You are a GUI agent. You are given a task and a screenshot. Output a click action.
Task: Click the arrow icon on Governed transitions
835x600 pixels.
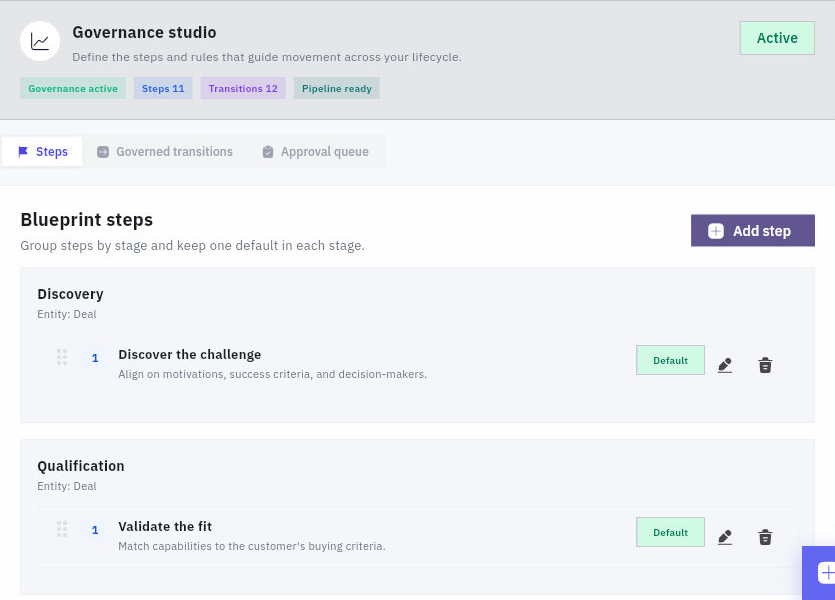pos(103,152)
